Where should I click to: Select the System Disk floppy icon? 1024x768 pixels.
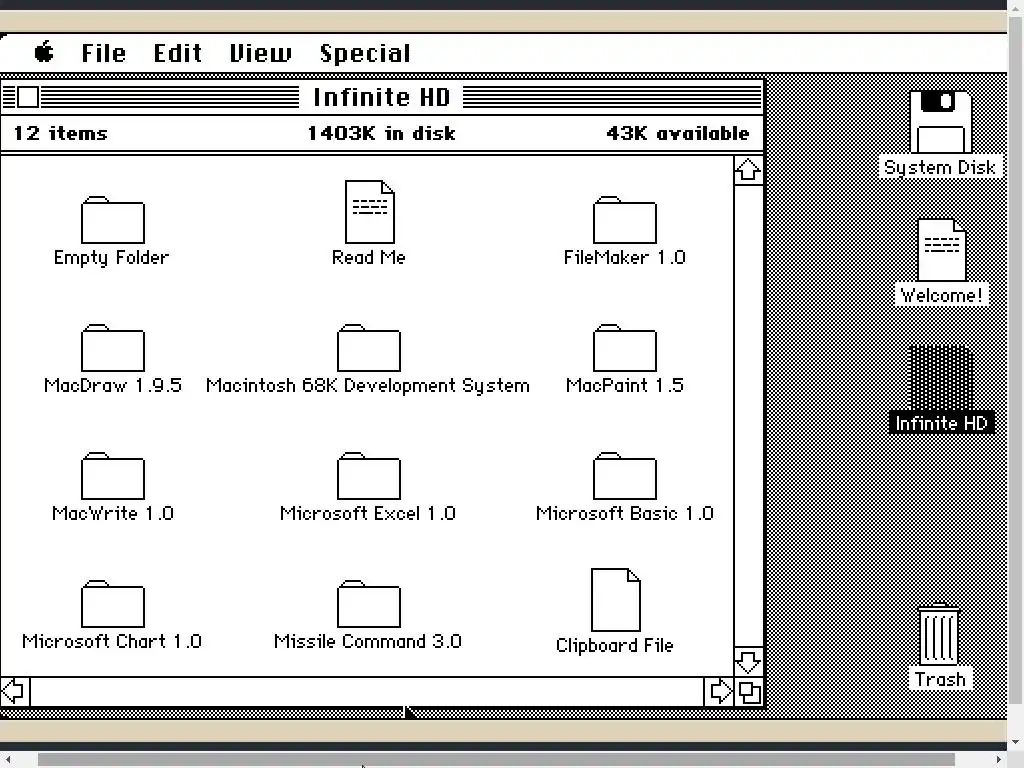(940, 122)
